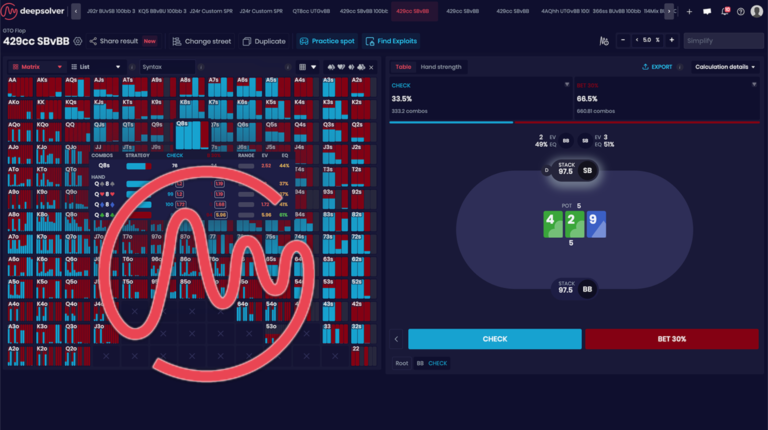Open the notifications bell
This screenshot has width=768, height=430.
(724, 11)
